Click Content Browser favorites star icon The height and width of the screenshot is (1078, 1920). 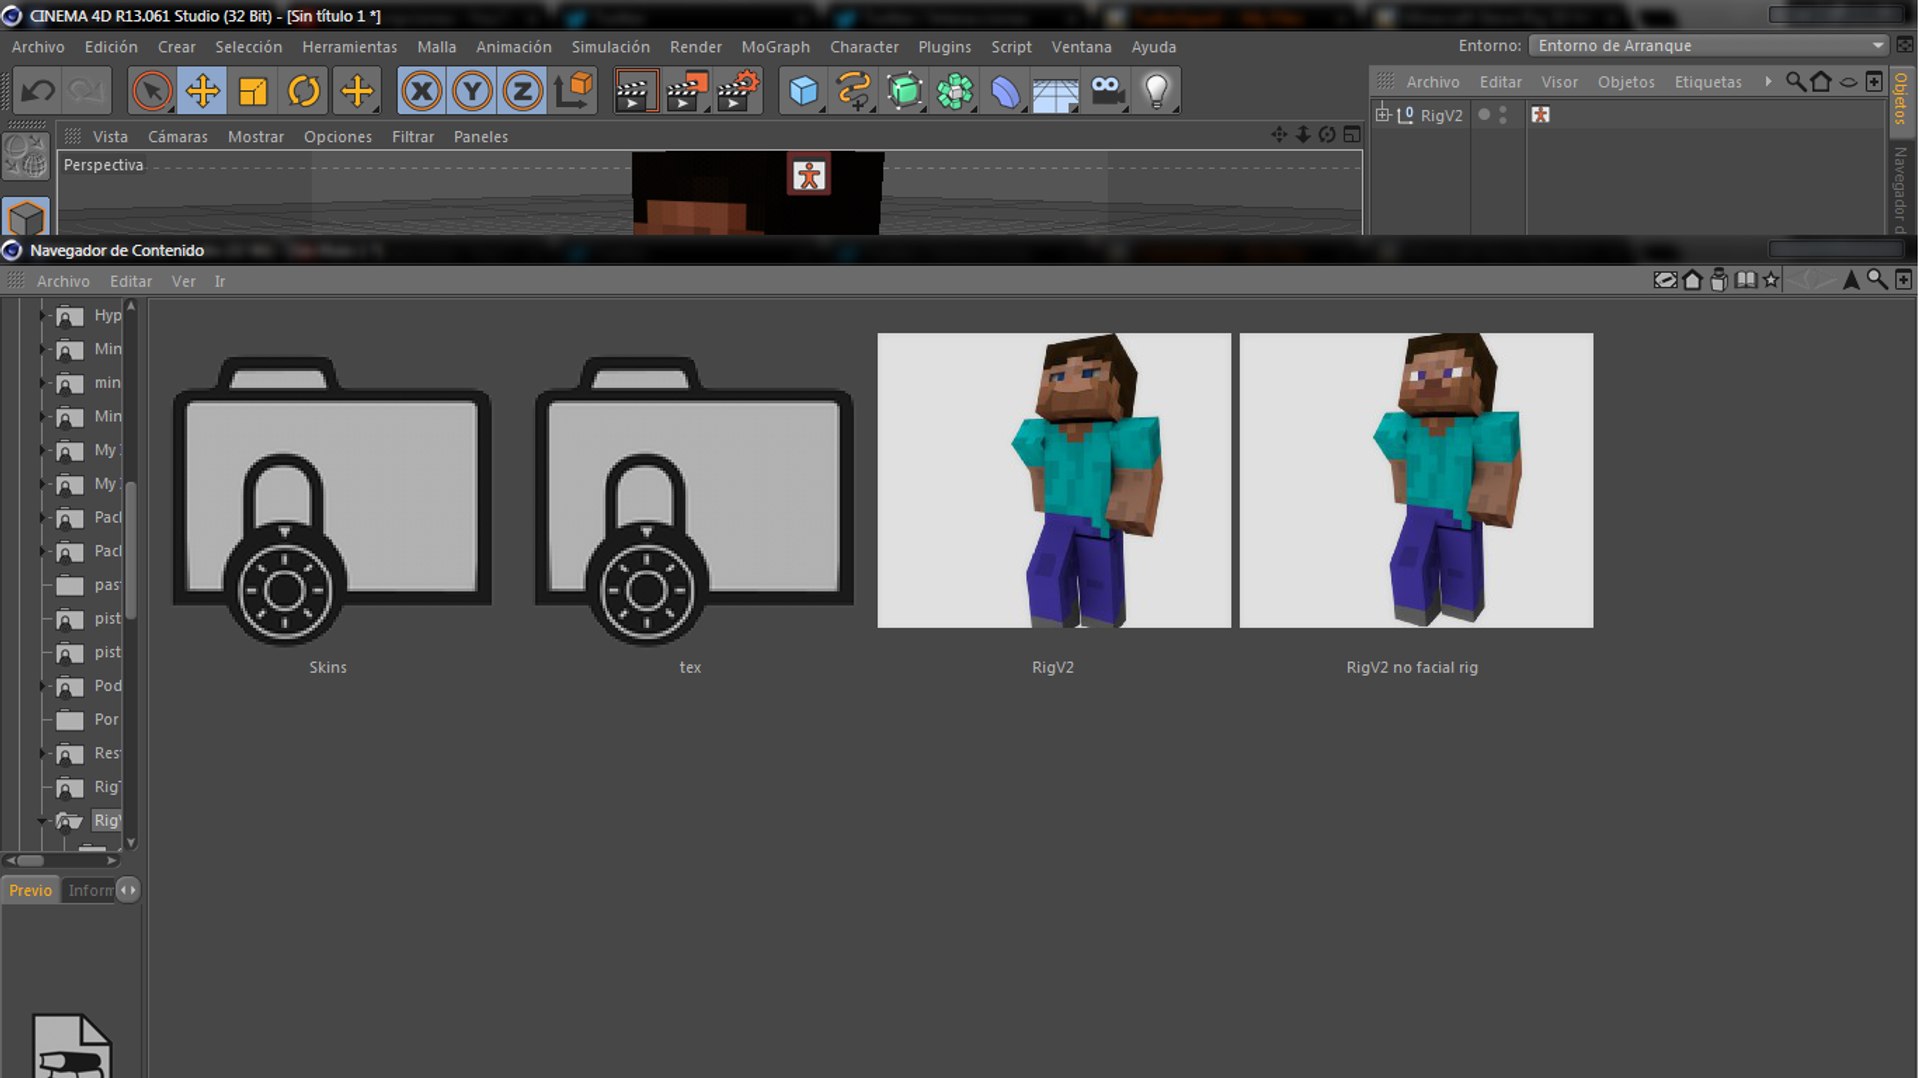click(1771, 281)
